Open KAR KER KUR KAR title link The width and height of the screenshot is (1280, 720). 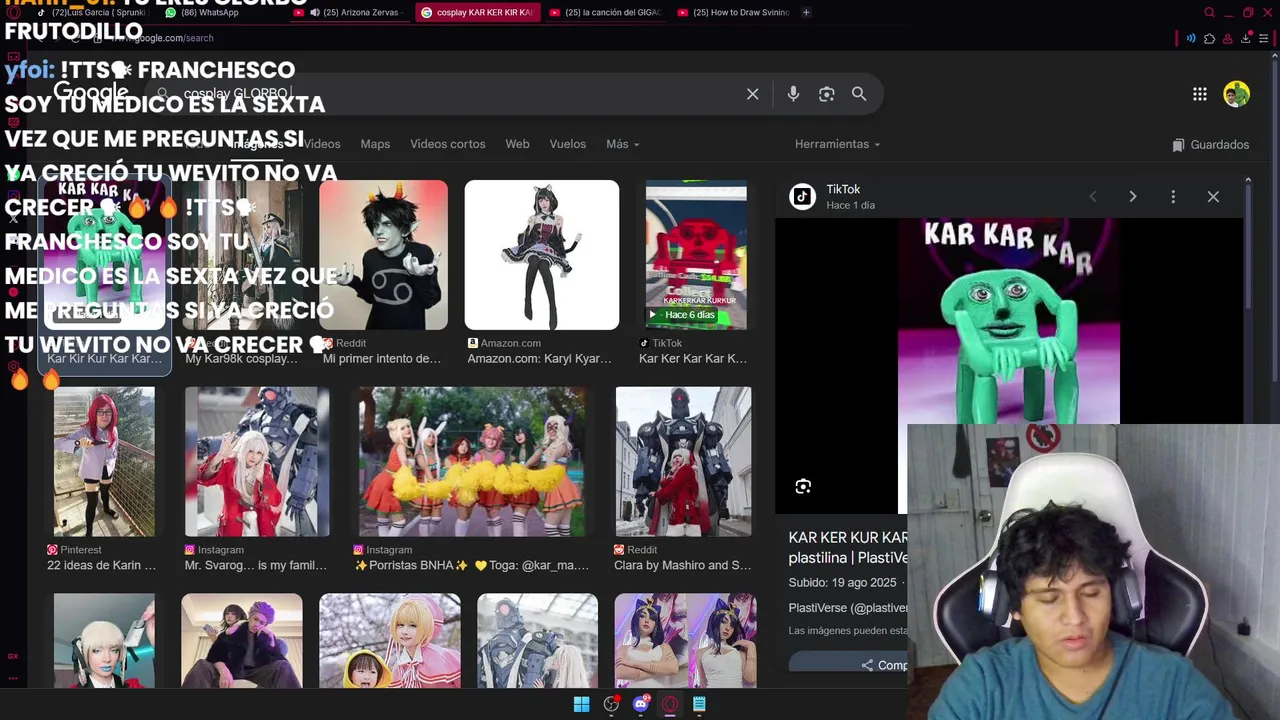(x=848, y=547)
